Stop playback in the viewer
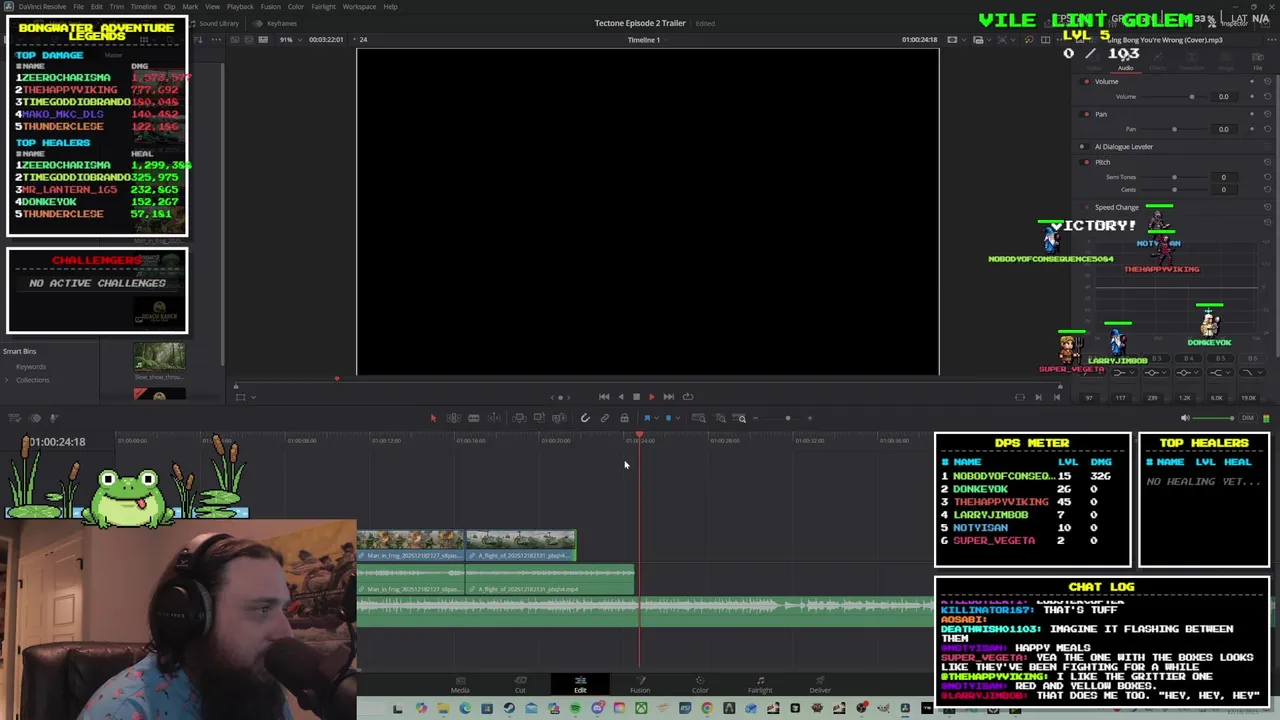The image size is (1280, 720). click(636, 397)
